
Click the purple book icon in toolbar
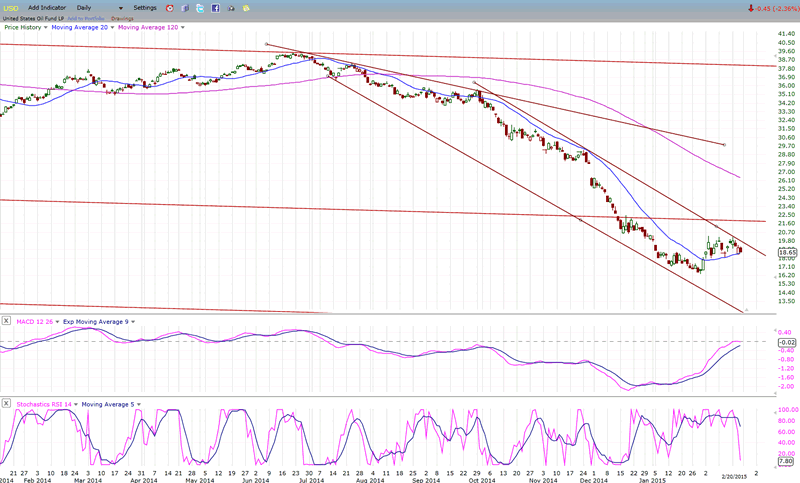[184, 7]
